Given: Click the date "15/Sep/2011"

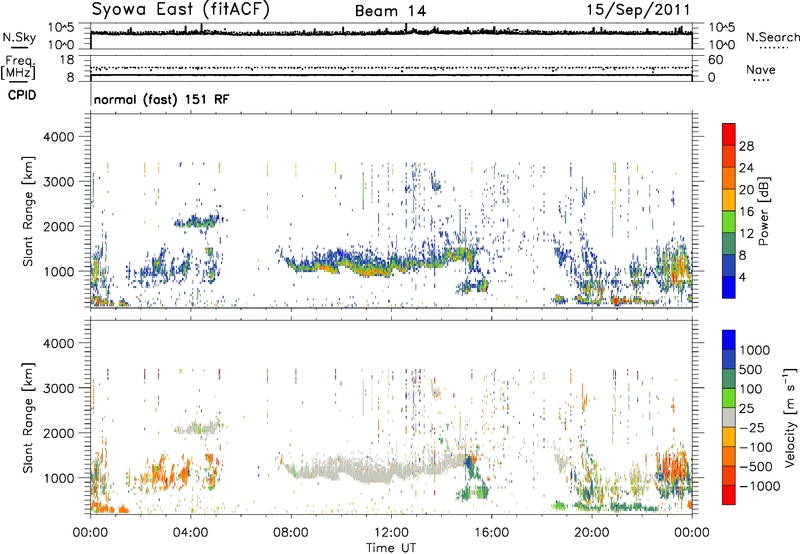Looking at the screenshot, I should click(x=638, y=9).
